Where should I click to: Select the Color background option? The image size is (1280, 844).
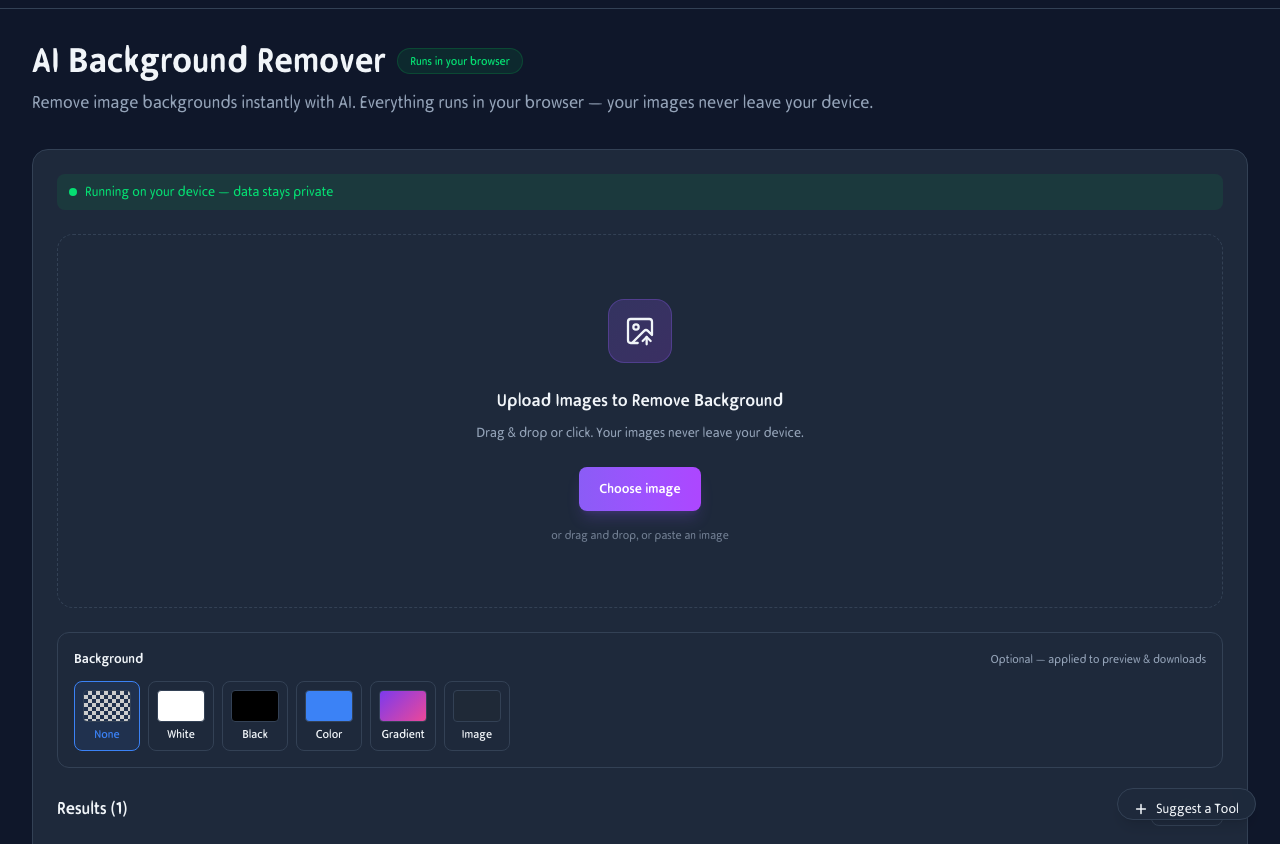tap(329, 716)
